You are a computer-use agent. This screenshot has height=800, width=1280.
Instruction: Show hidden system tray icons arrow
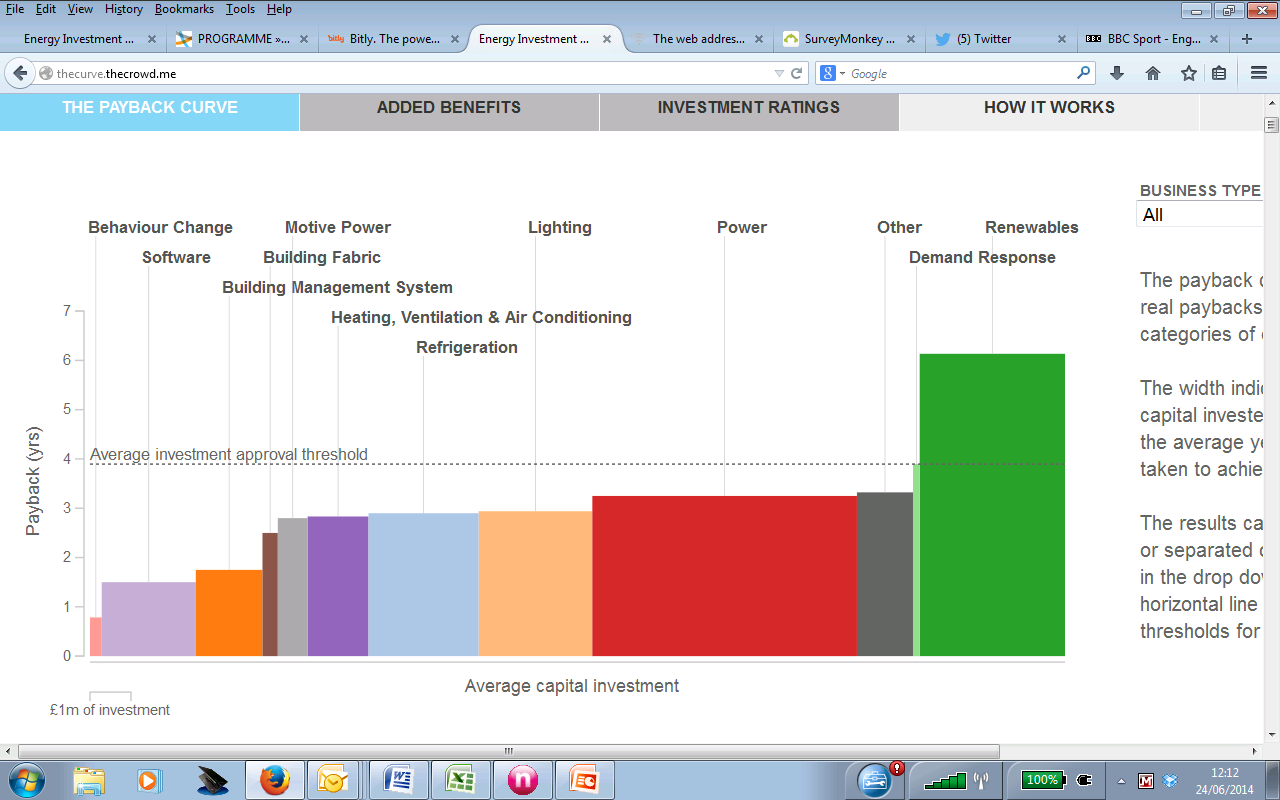point(1121,780)
